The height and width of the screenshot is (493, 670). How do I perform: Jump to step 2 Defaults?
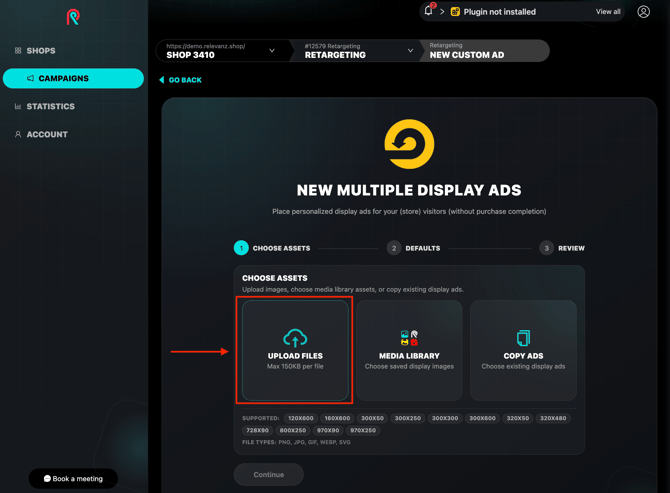pyautogui.click(x=414, y=248)
